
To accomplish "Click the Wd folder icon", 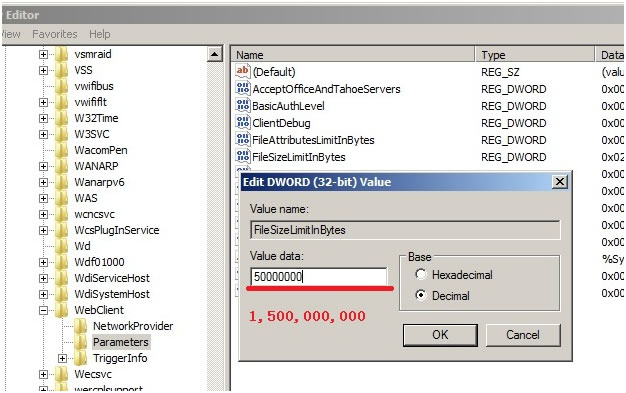I will click(x=61, y=246).
